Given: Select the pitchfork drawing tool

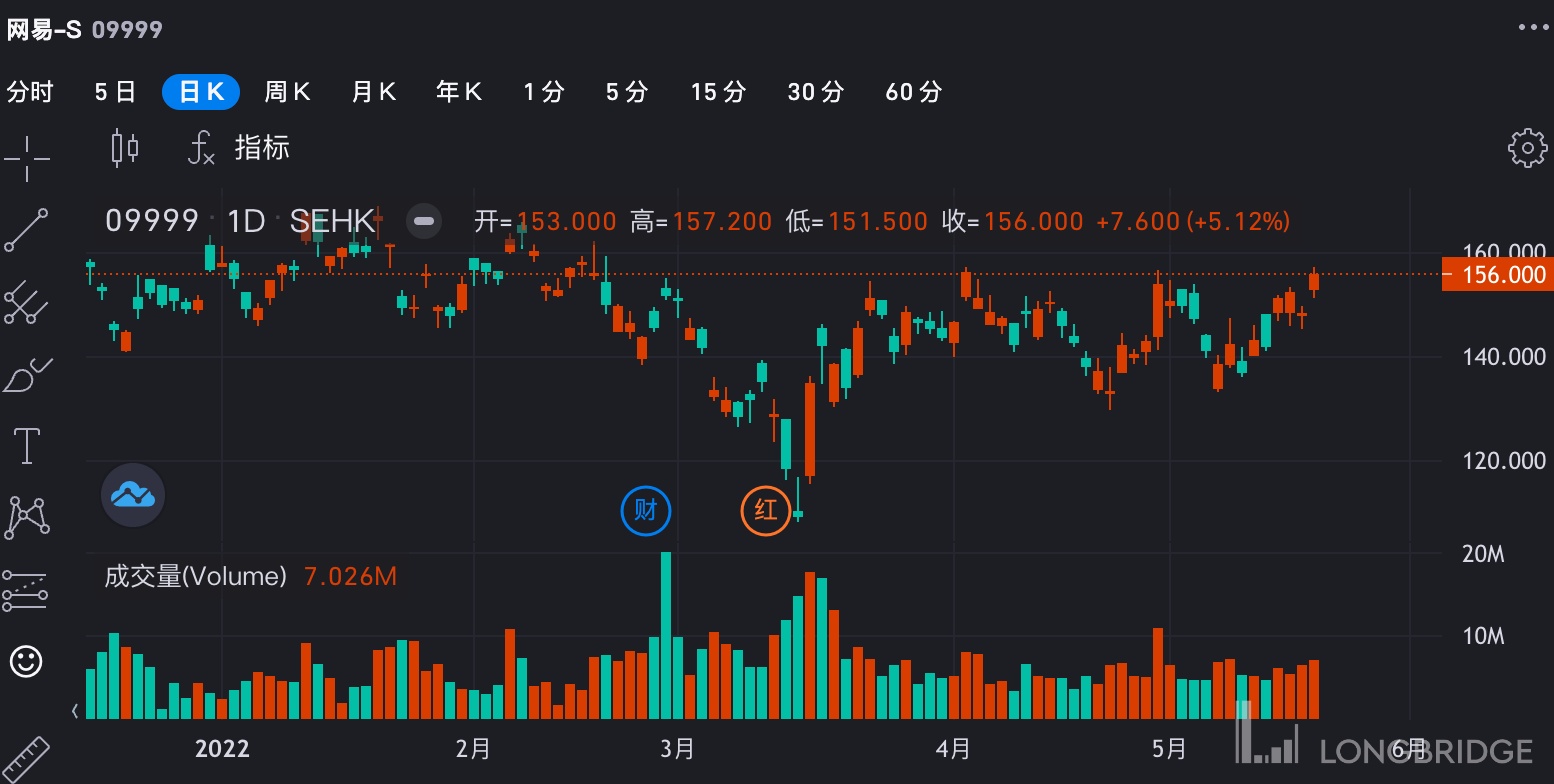Looking at the screenshot, I should [27, 302].
